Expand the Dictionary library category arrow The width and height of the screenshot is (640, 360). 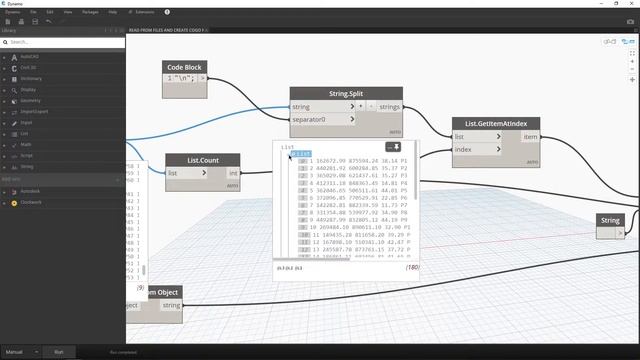tap(4, 79)
